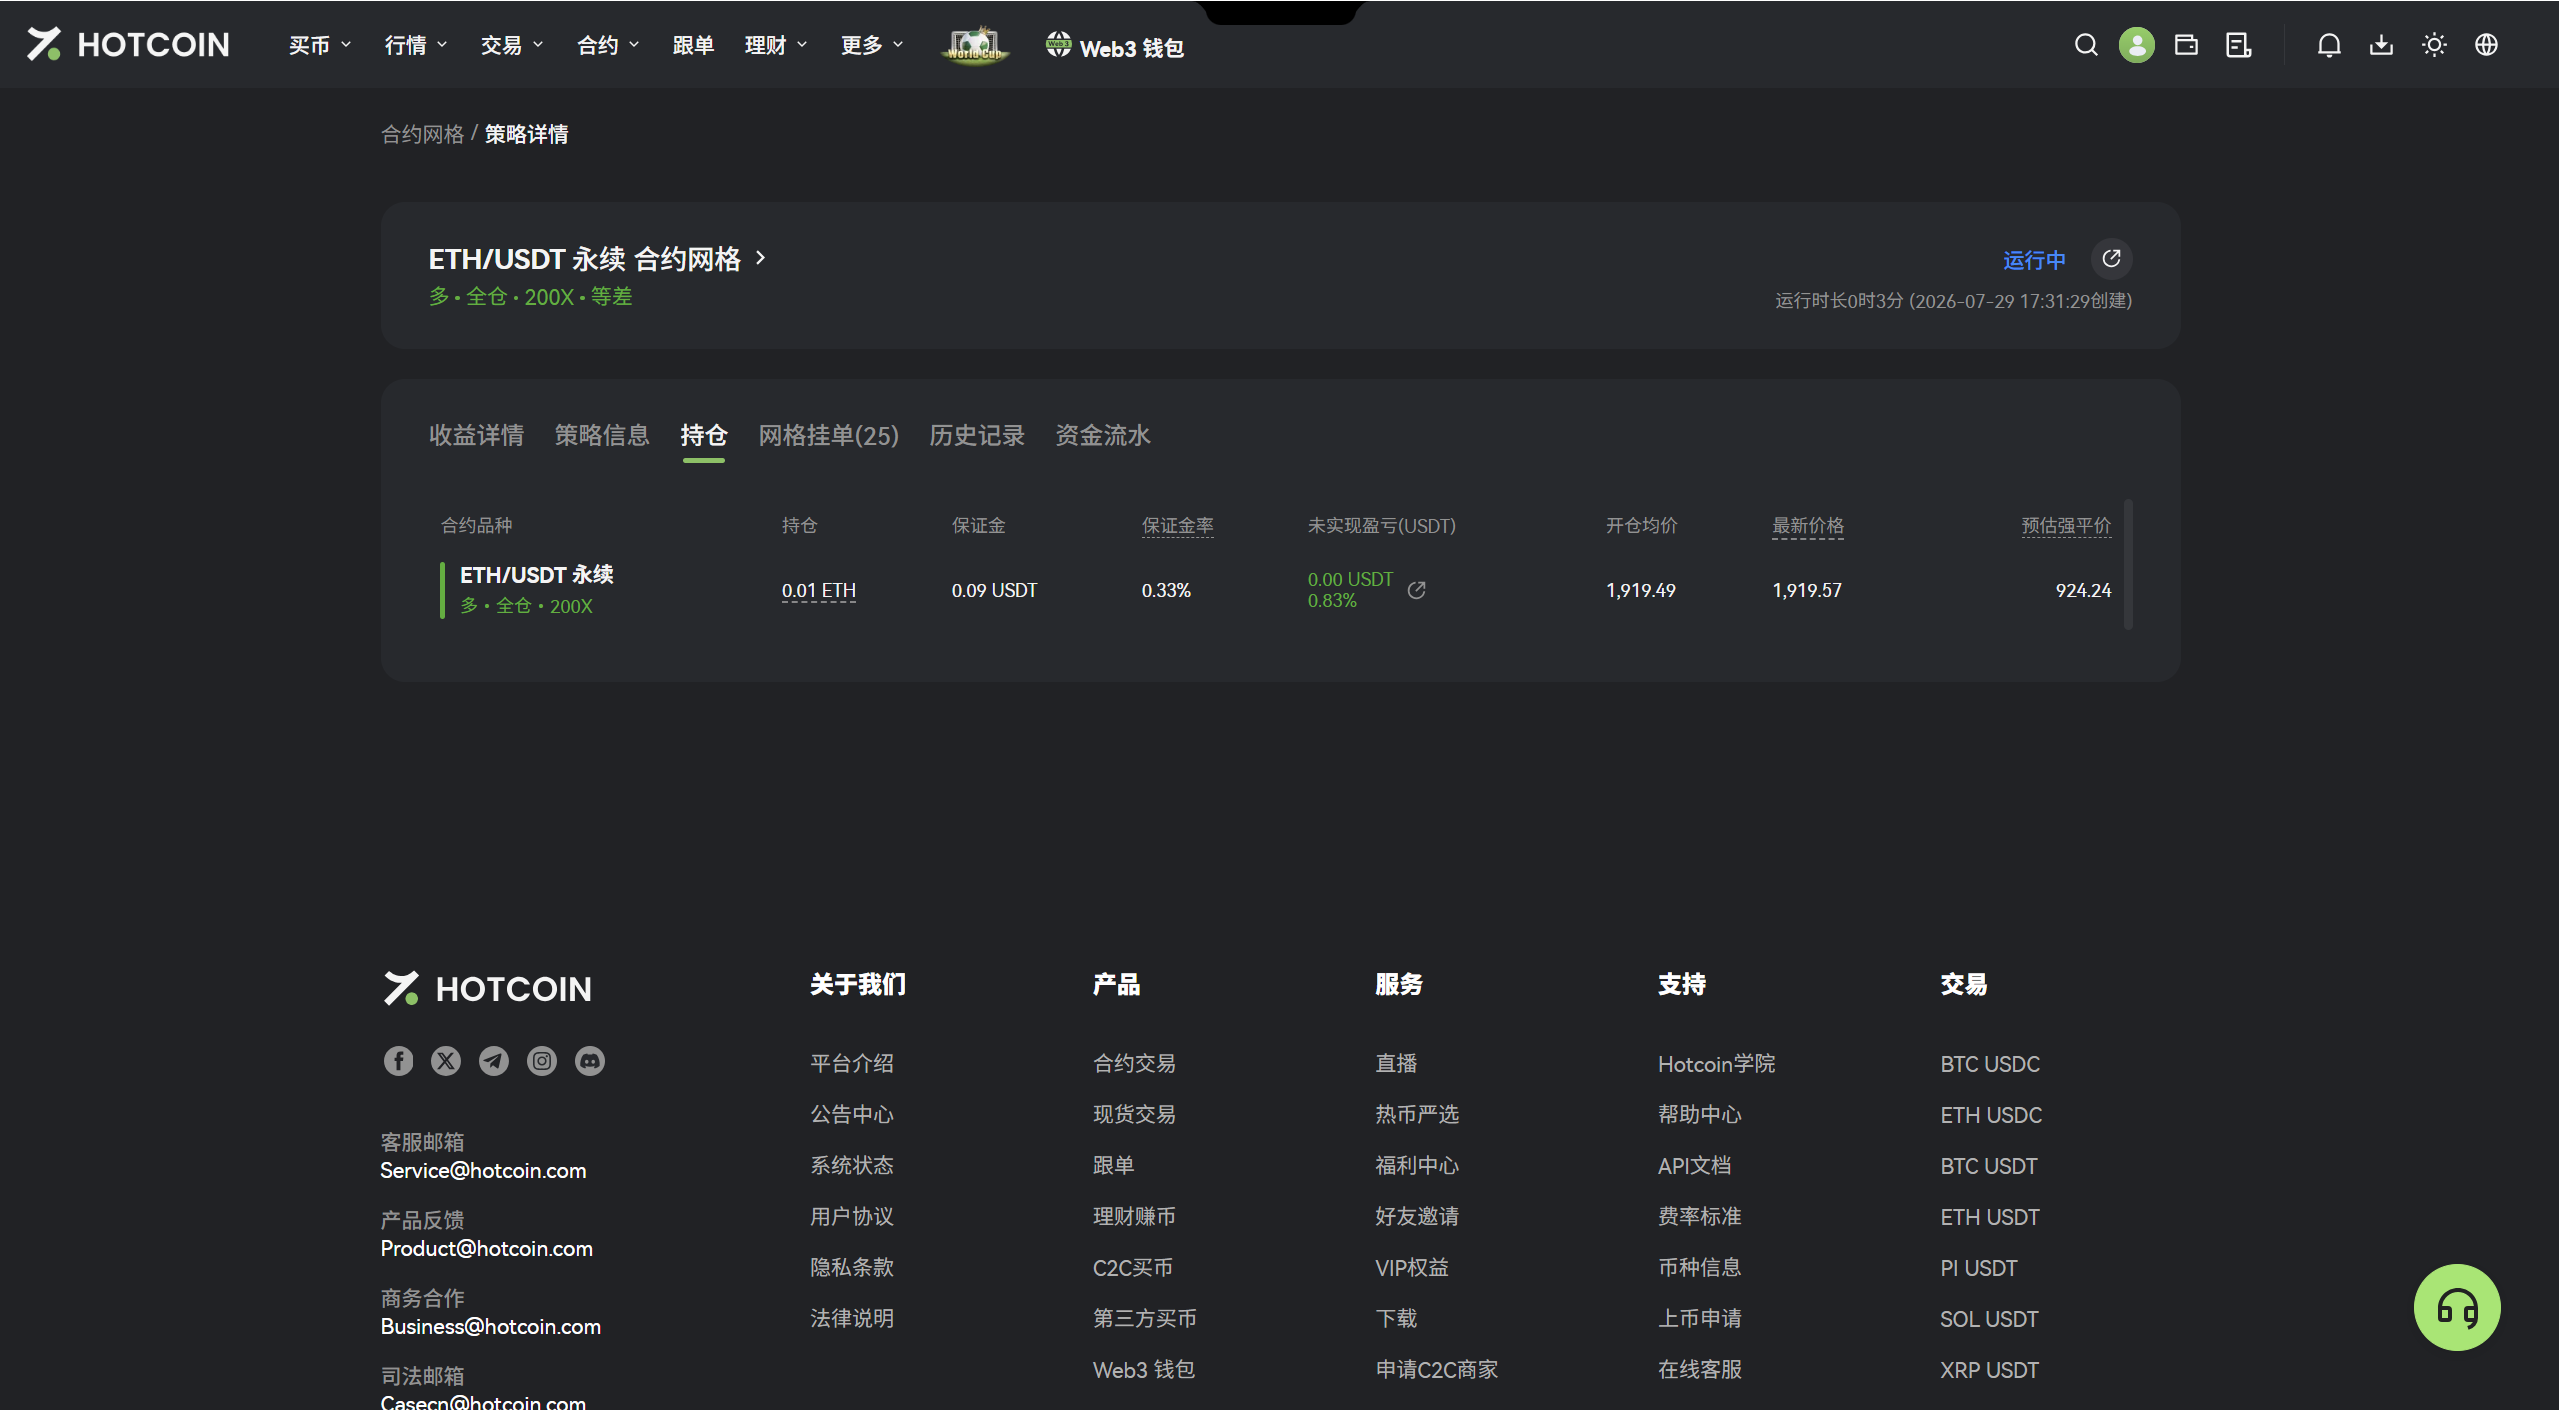Open 直播 footer link

pos(1396,1063)
